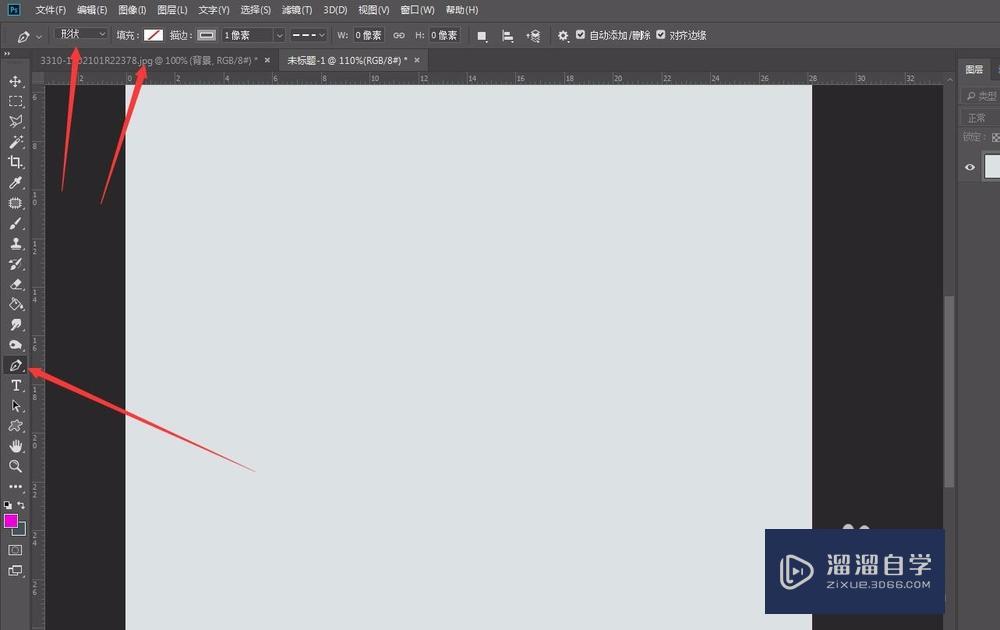The width and height of the screenshot is (1000, 630).
Task: Open the Select menu
Action: tap(255, 10)
